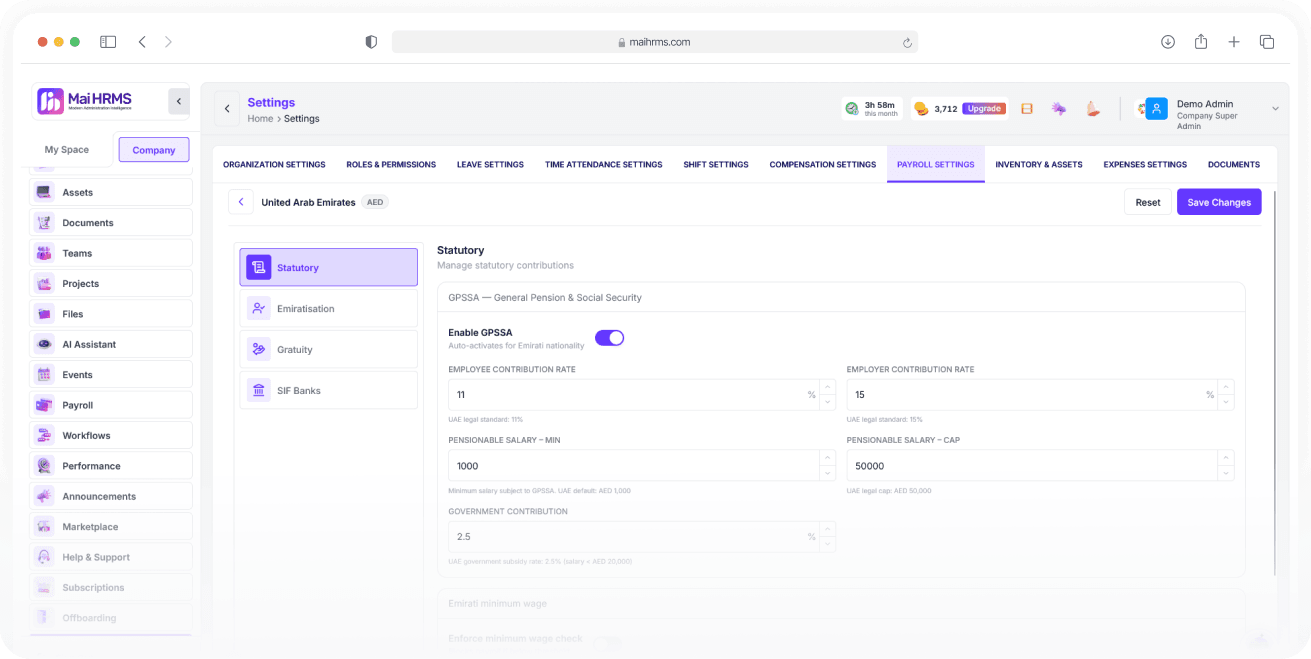Click the Upgrade badge
Viewport: 1311px width, 659px height.
[x=984, y=108]
